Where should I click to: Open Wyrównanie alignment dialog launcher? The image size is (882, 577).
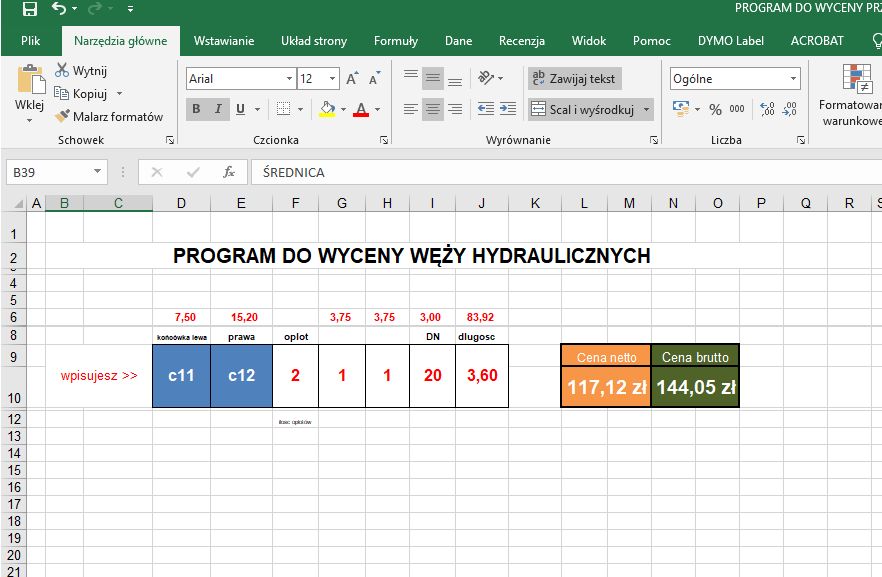[x=654, y=140]
